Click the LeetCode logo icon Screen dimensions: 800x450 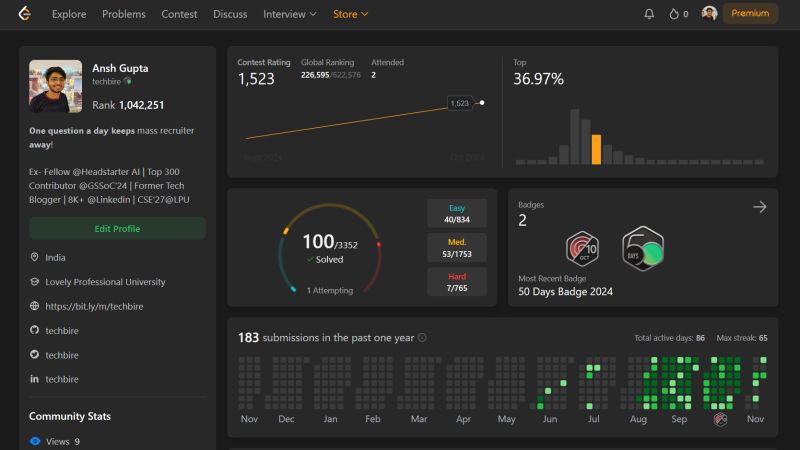click(x=24, y=14)
